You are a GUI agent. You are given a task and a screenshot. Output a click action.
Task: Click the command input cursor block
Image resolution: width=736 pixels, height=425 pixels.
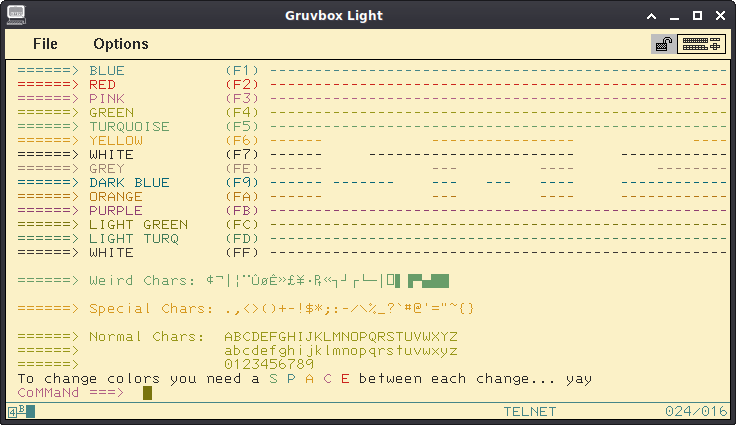pos(147,393)
